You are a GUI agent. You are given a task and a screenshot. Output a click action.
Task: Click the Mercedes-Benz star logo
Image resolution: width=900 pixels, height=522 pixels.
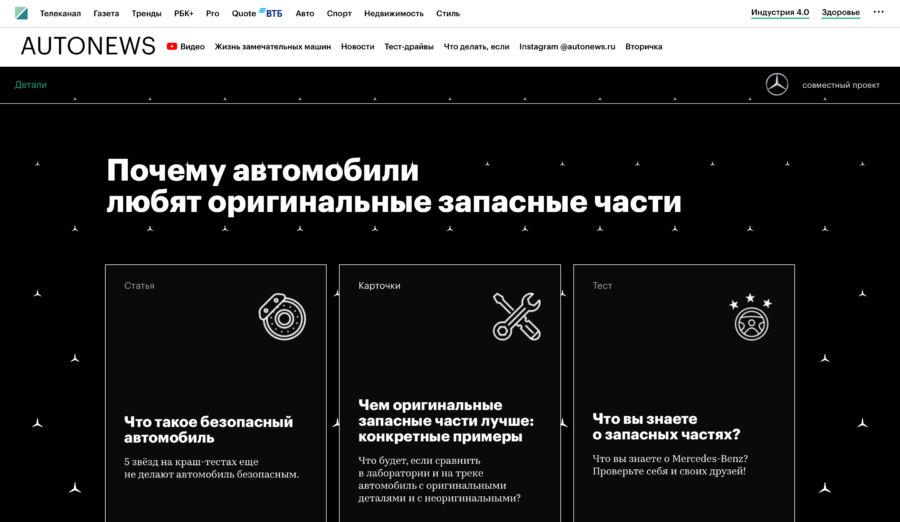[777, 85]
